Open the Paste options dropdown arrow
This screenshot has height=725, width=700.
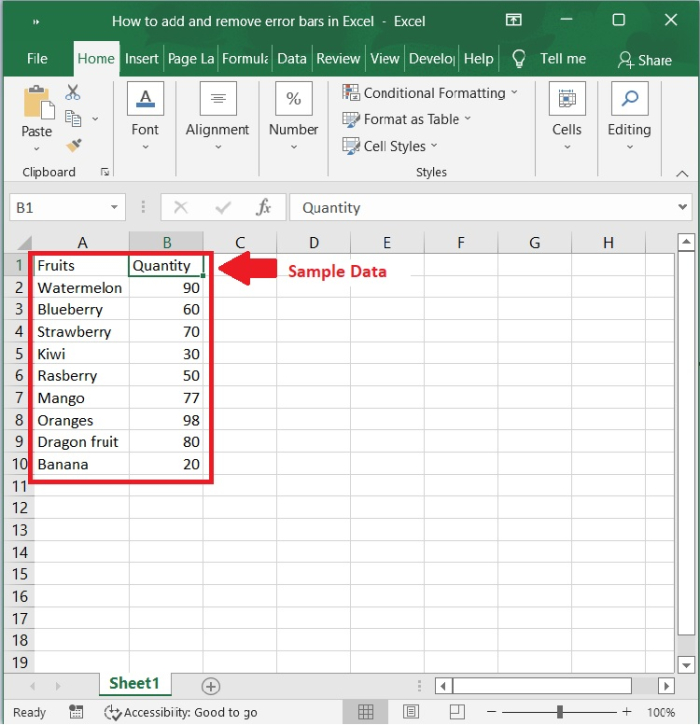37,149
